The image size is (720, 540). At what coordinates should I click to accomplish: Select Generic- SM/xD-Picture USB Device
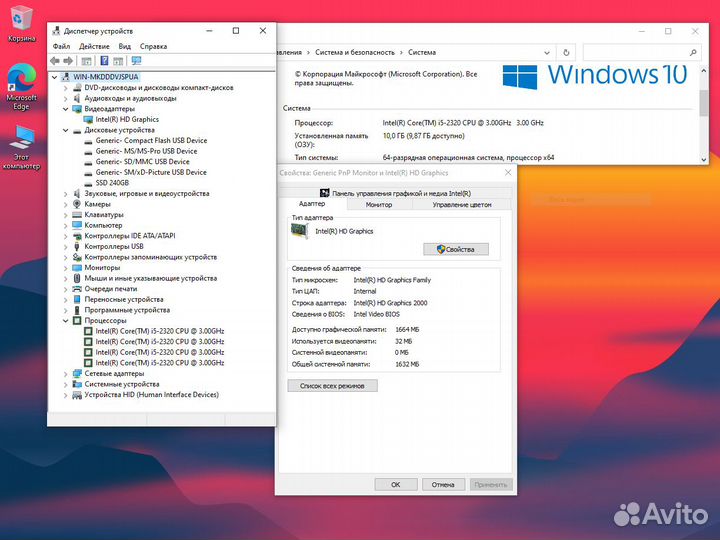pyautogui.click(x=151, y=172)
